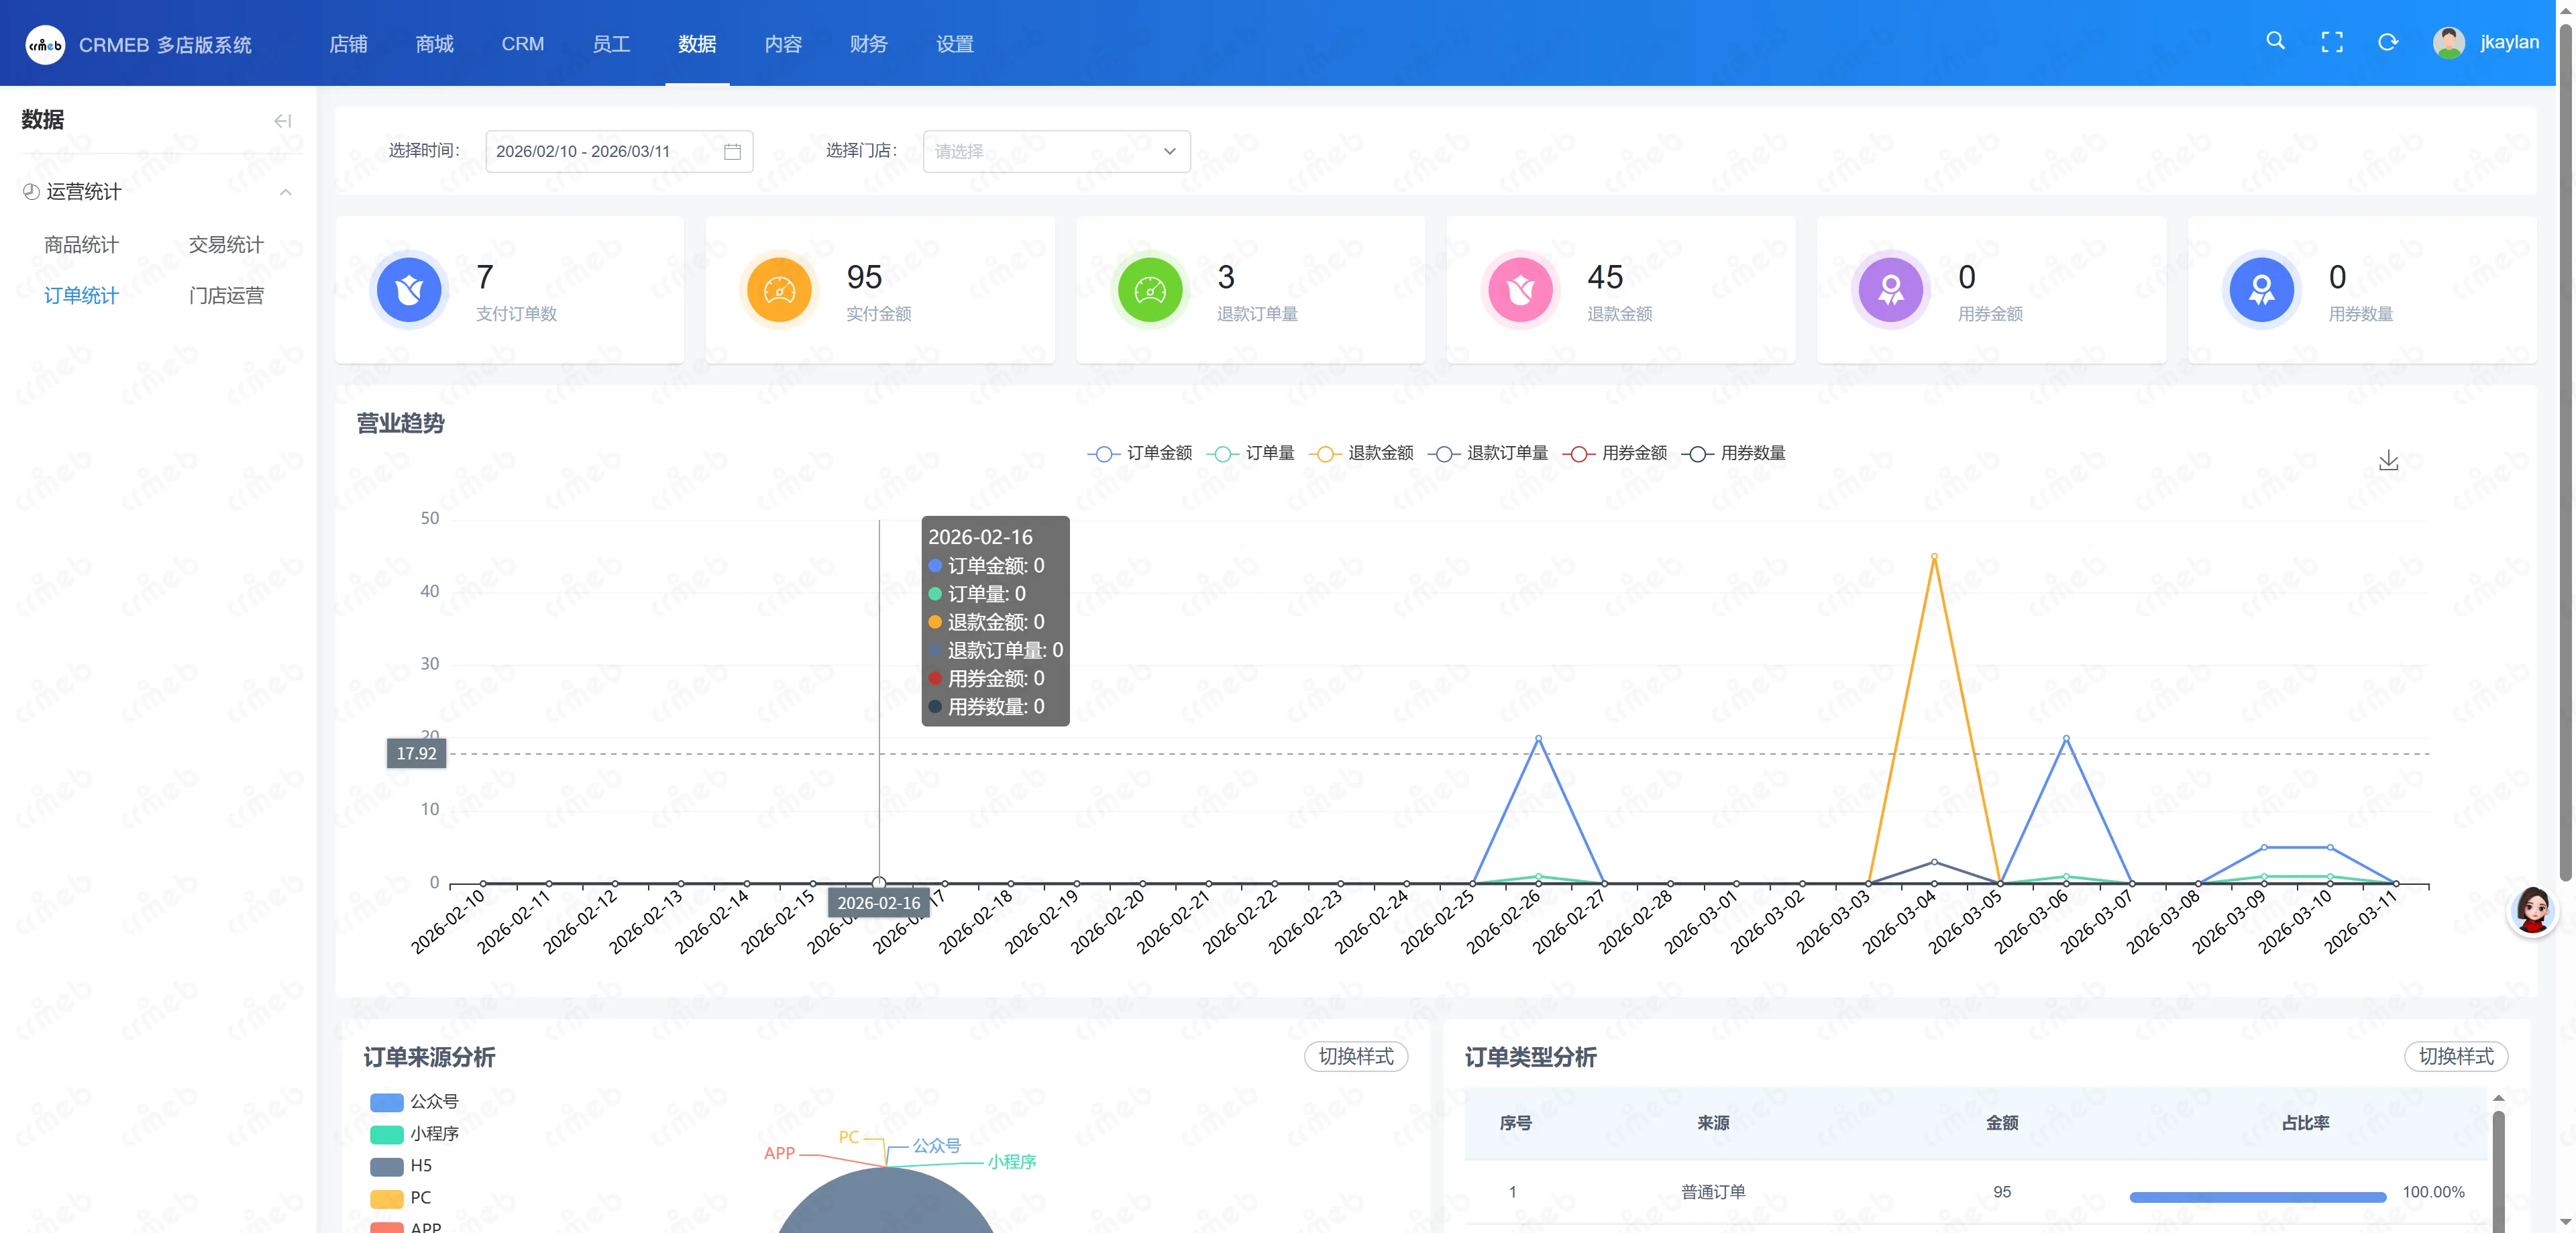
Task: Click the 普通订单 table cell
Action: [1712, 1191]
